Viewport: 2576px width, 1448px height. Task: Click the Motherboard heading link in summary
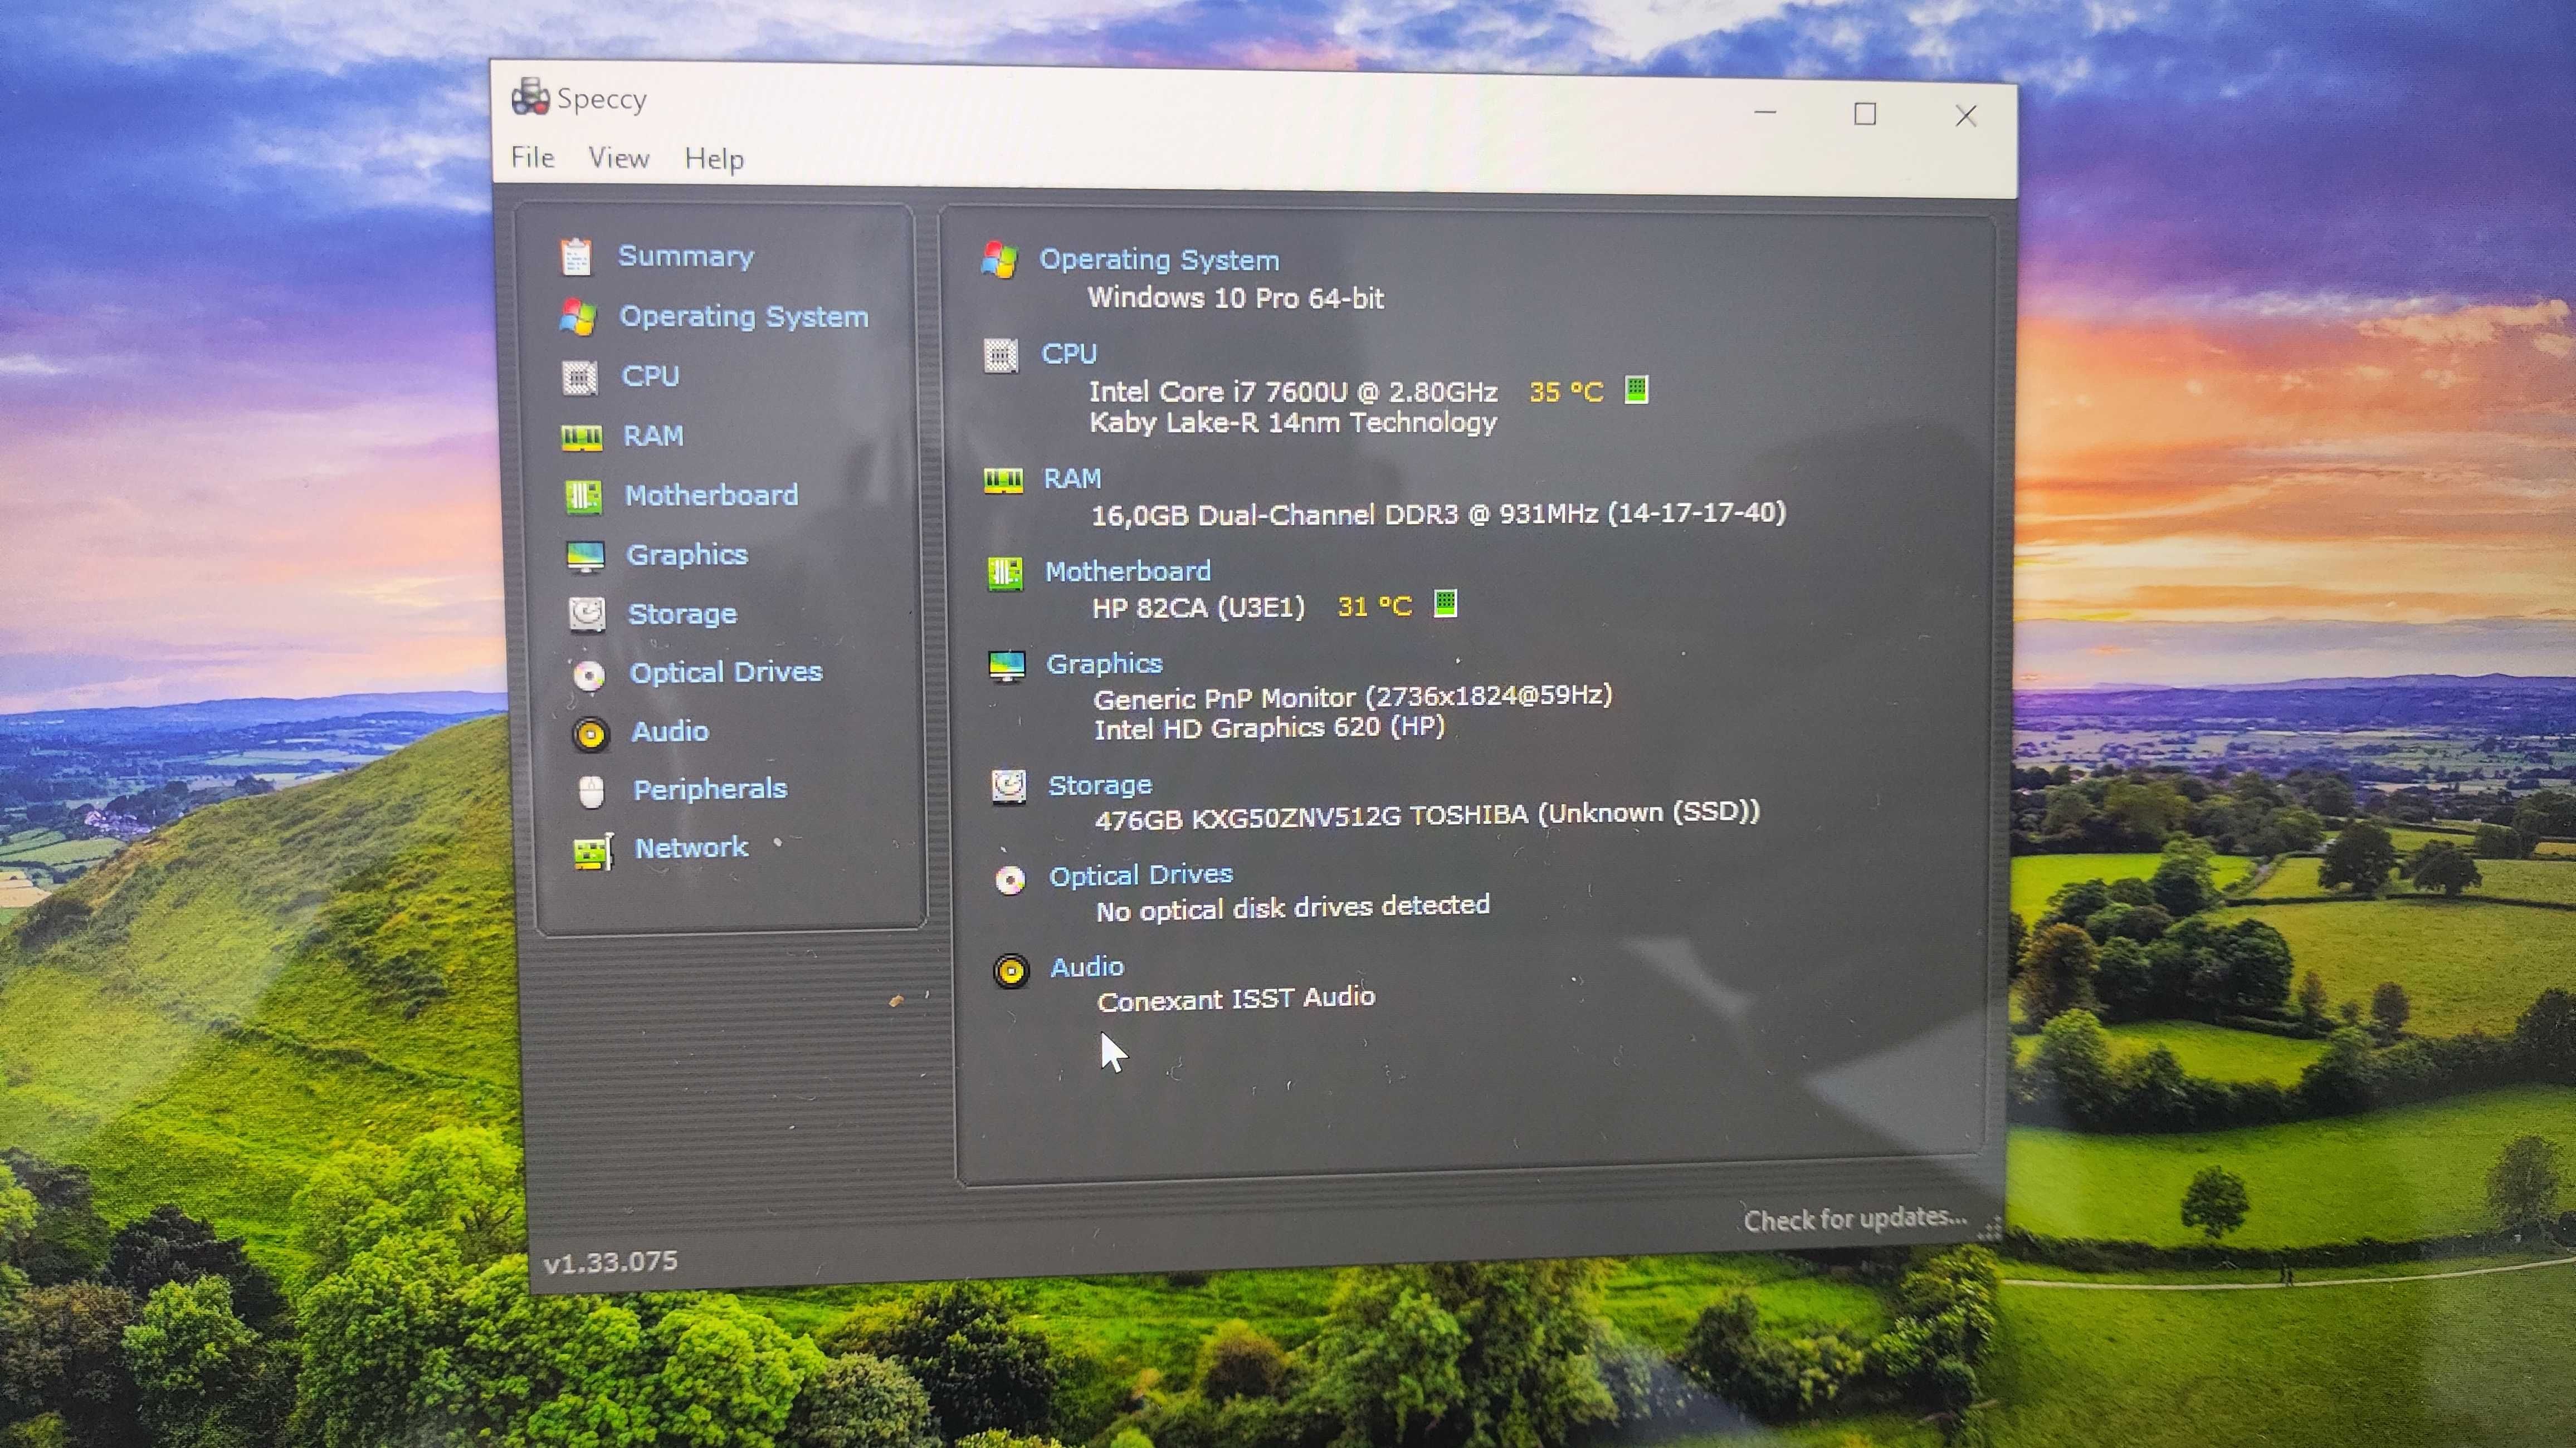(1128, 571)
